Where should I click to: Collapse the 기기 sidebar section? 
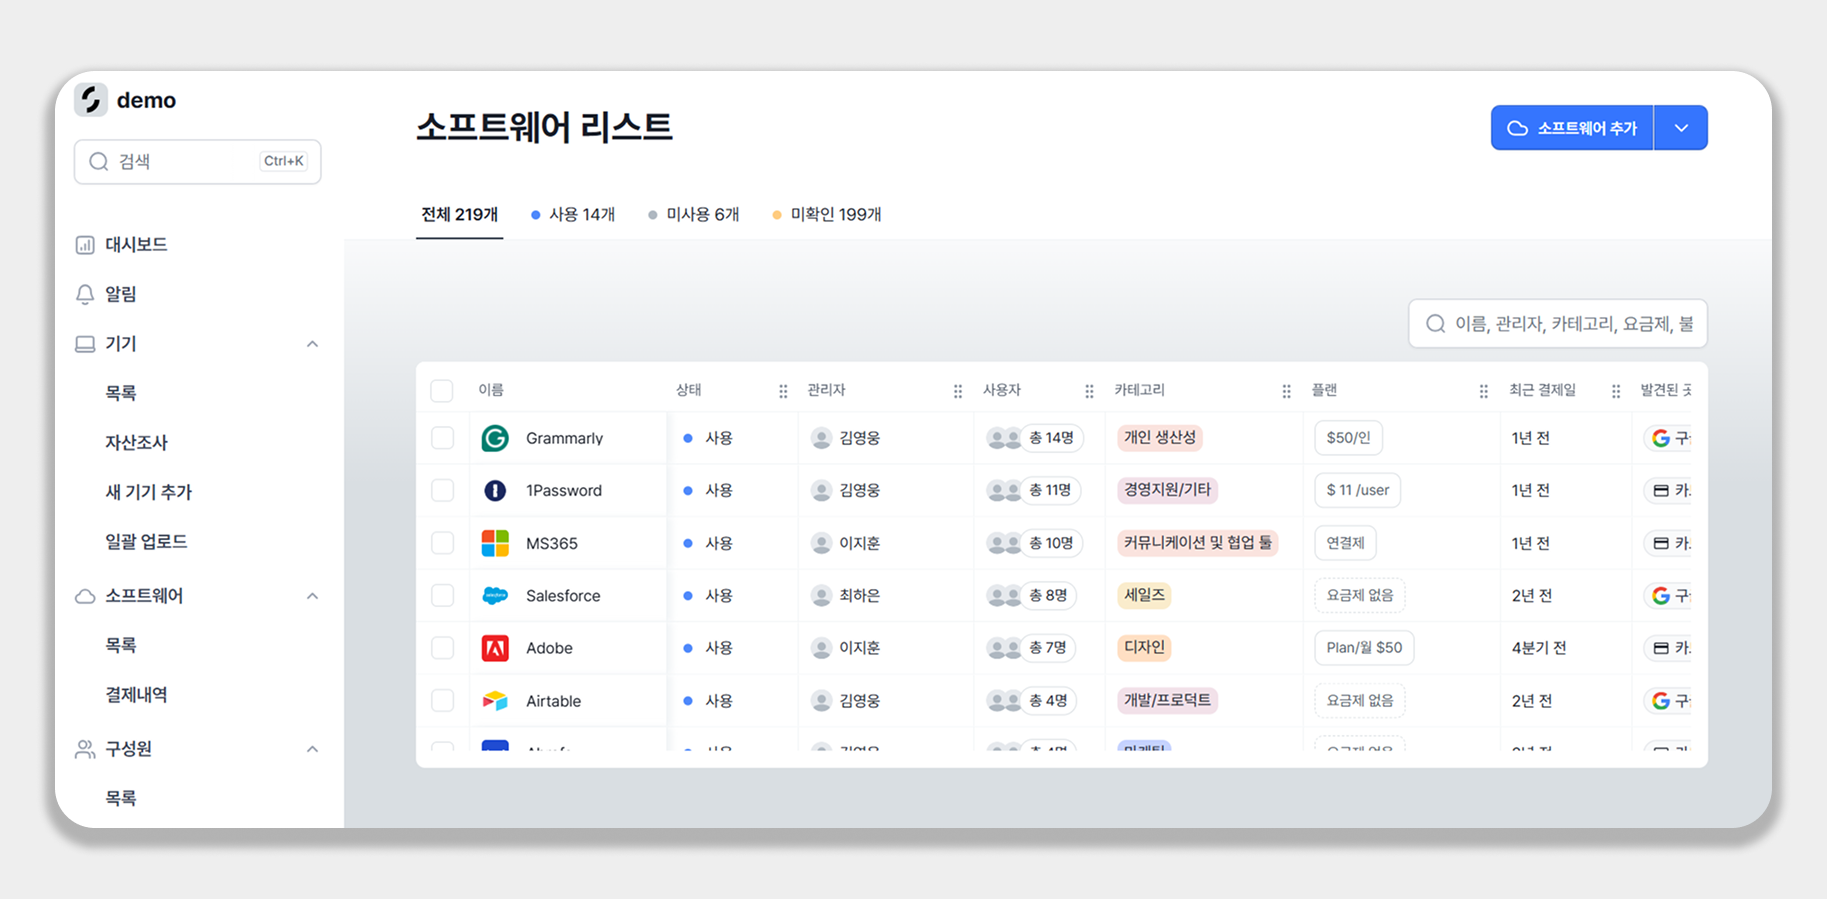[312, 344]
